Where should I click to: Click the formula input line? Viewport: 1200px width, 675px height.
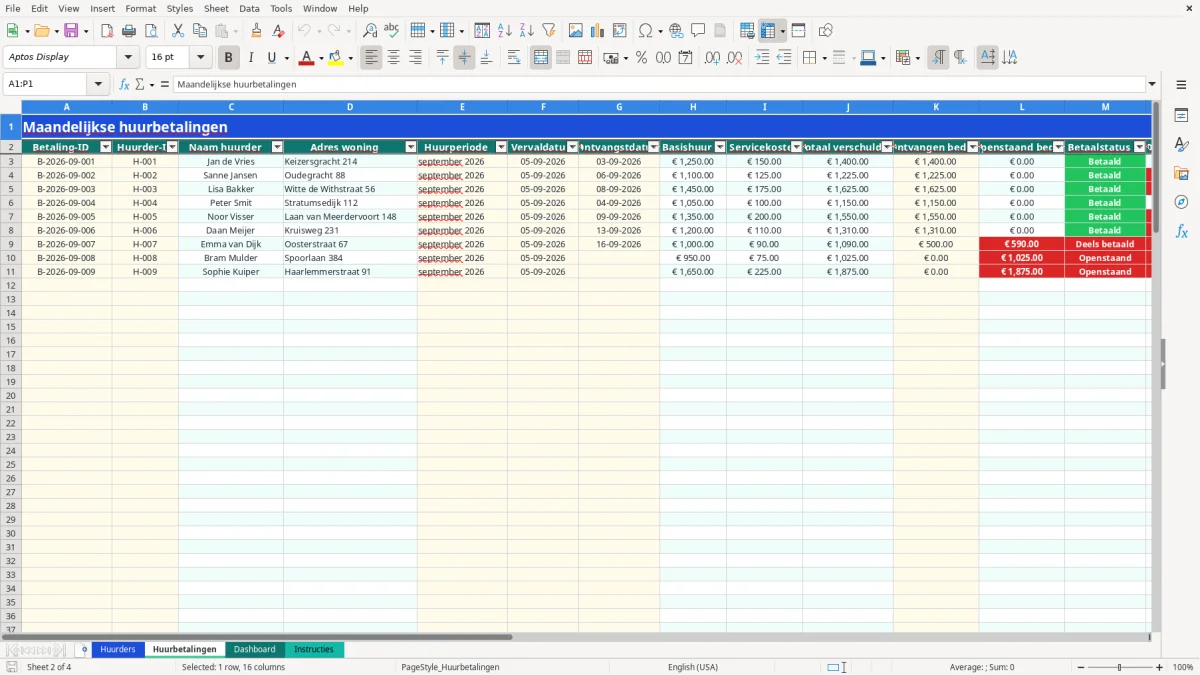659,85
